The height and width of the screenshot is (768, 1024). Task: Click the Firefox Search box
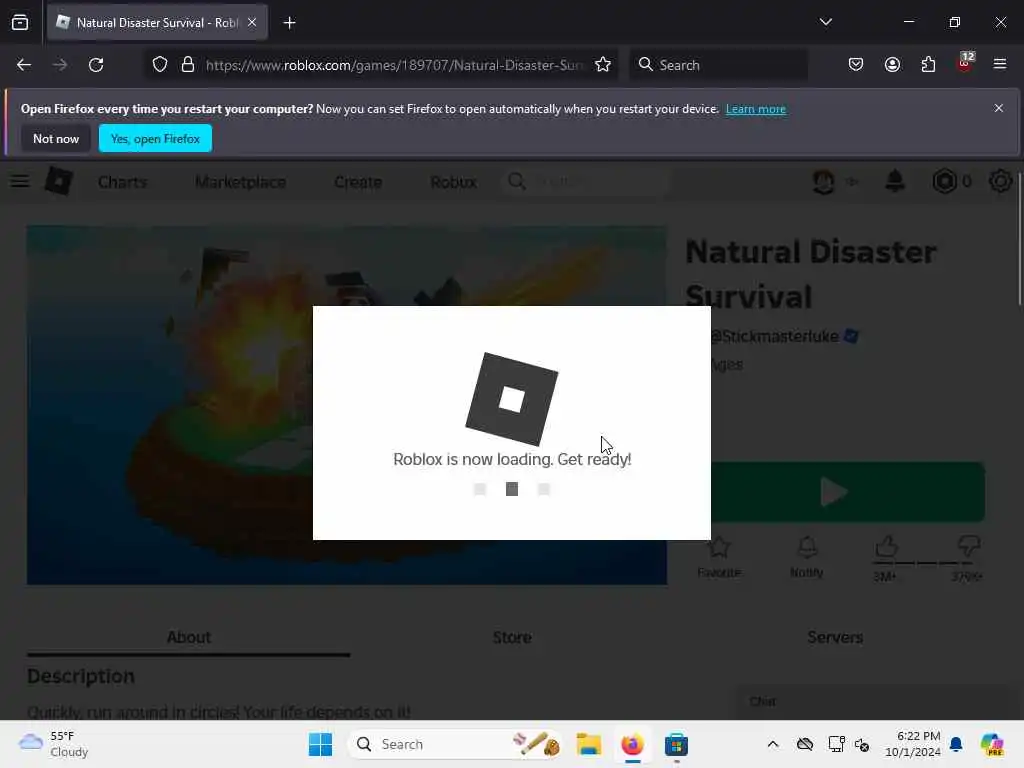tap(718, 65)
